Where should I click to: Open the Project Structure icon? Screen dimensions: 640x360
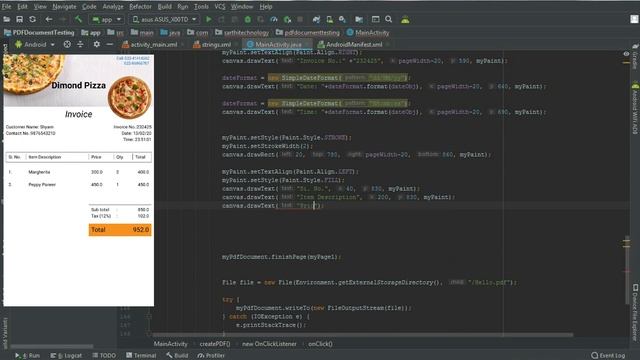pyautogui.click(x=359, y=19)
